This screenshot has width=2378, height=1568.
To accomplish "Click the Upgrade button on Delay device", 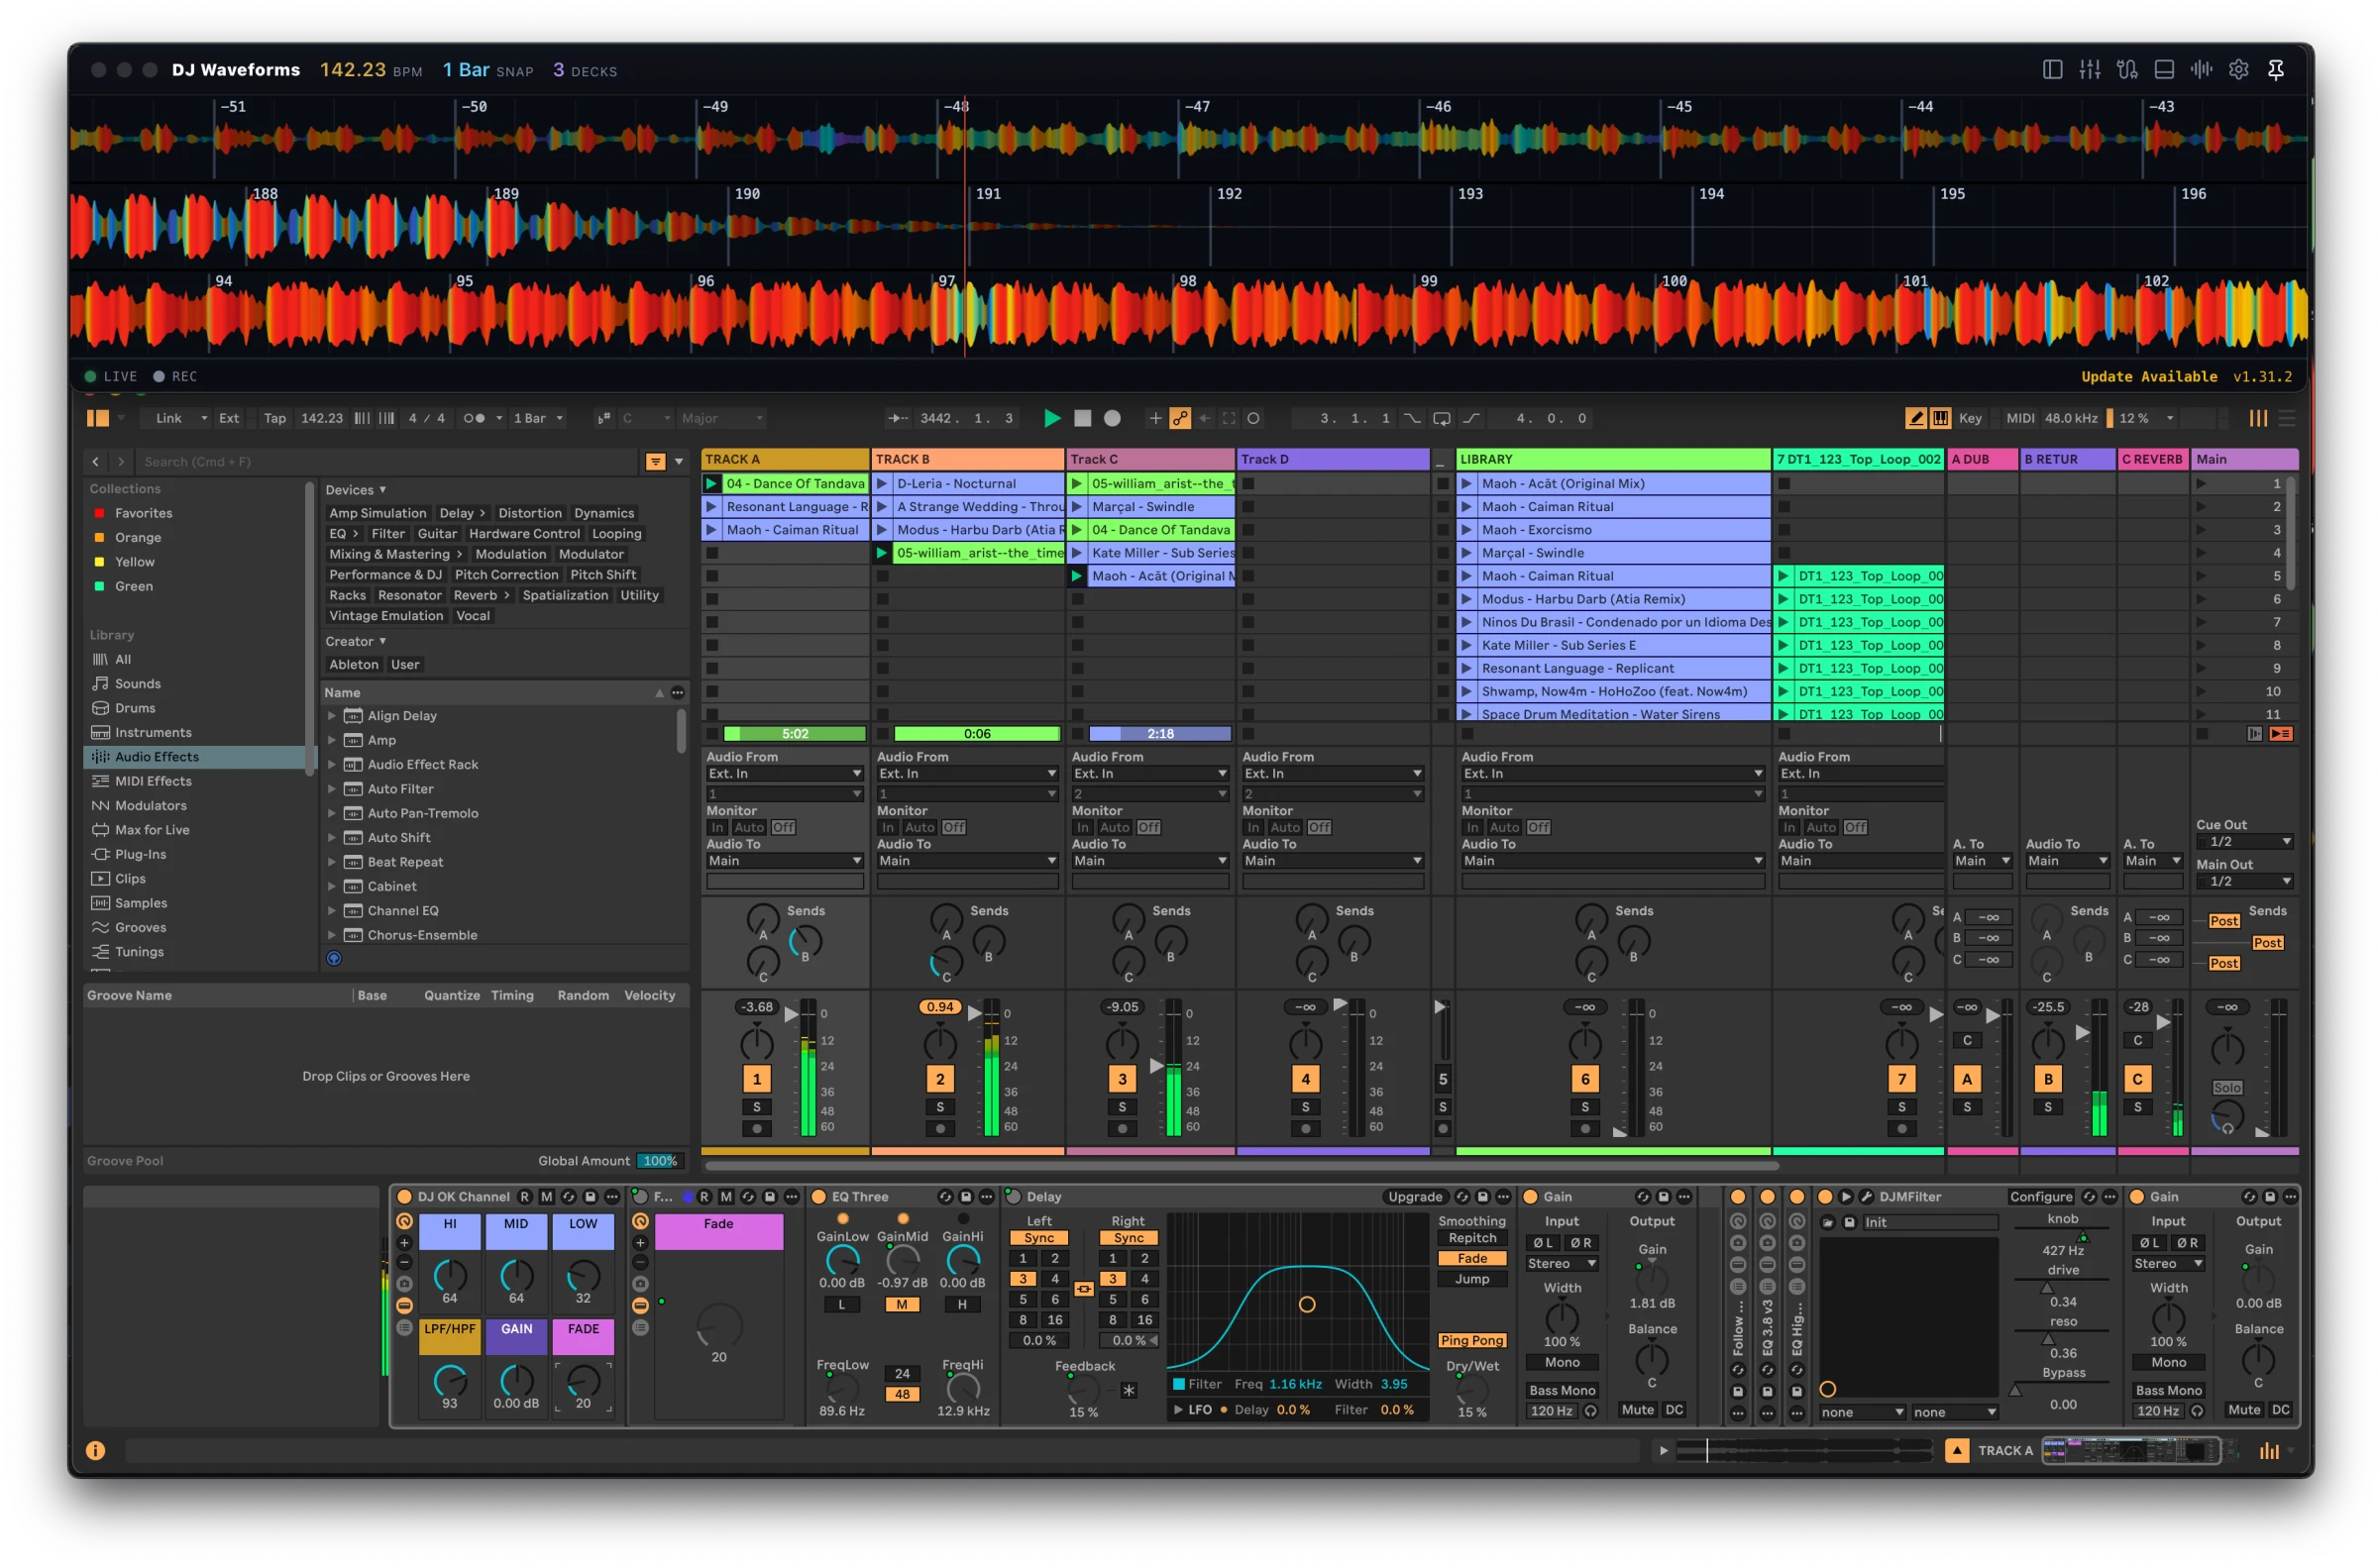I will click(x=1414, y=1197).
